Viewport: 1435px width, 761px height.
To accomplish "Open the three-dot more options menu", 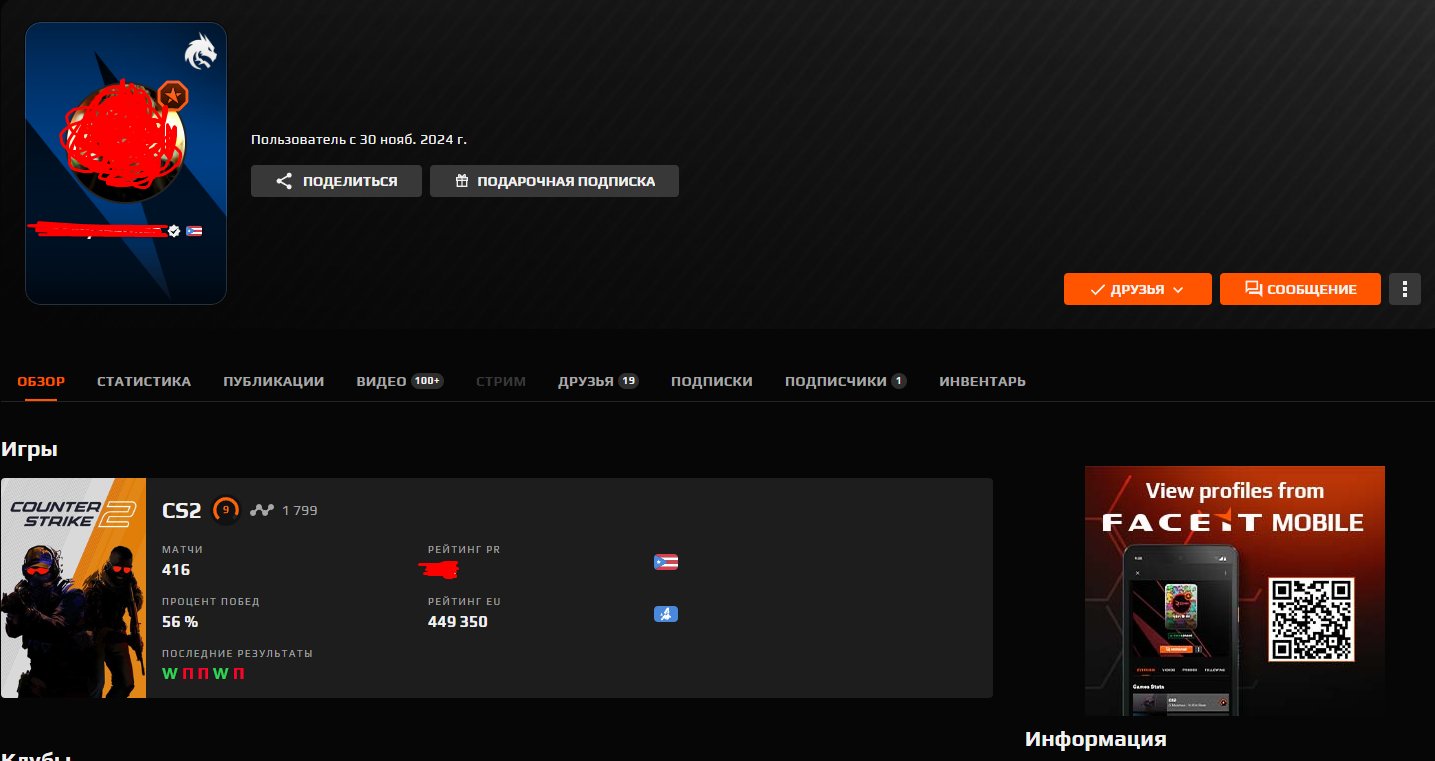I will coord(1405,289).
